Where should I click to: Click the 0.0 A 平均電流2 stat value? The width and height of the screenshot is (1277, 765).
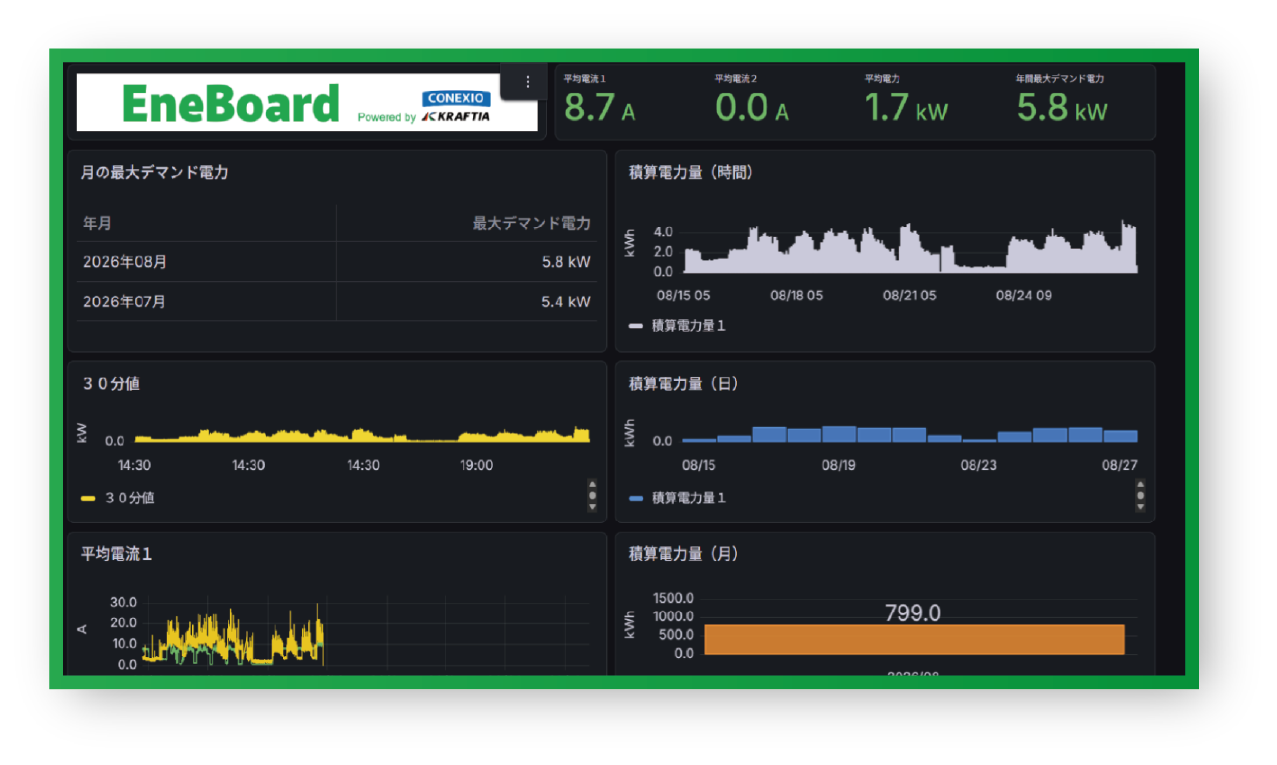coord(752,107)
